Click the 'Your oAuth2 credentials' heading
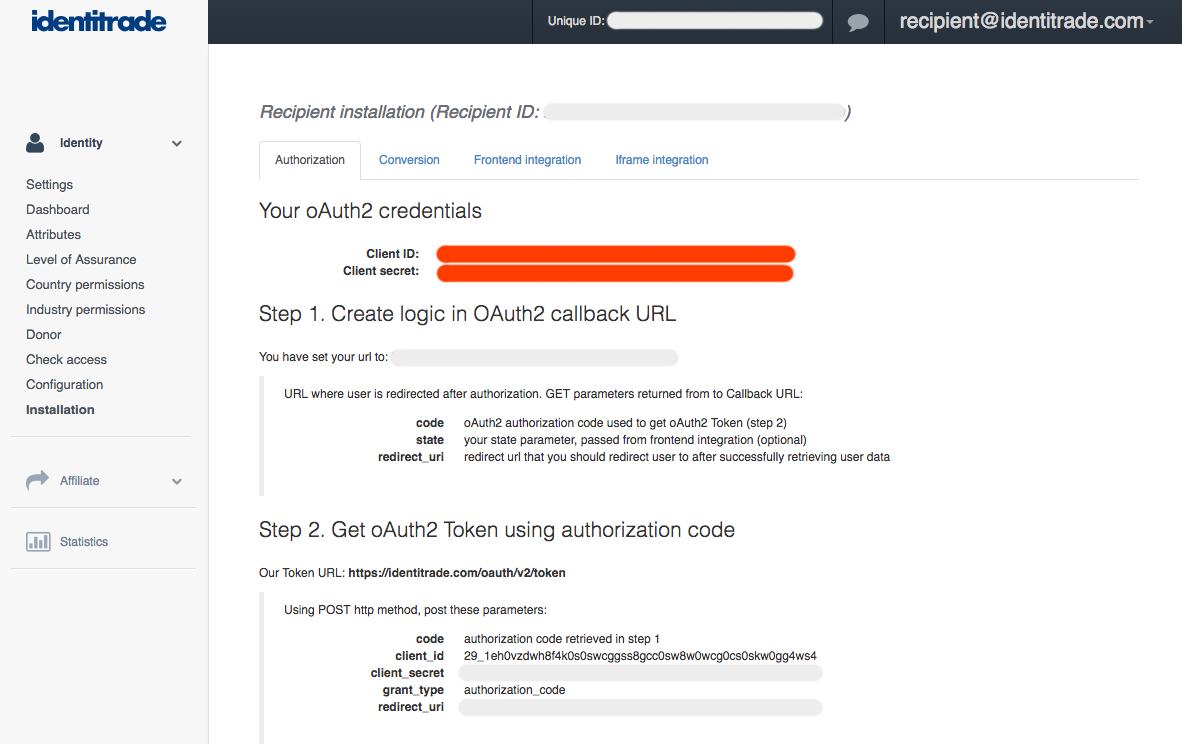1182x744 pixels. (x=370, y=211)
